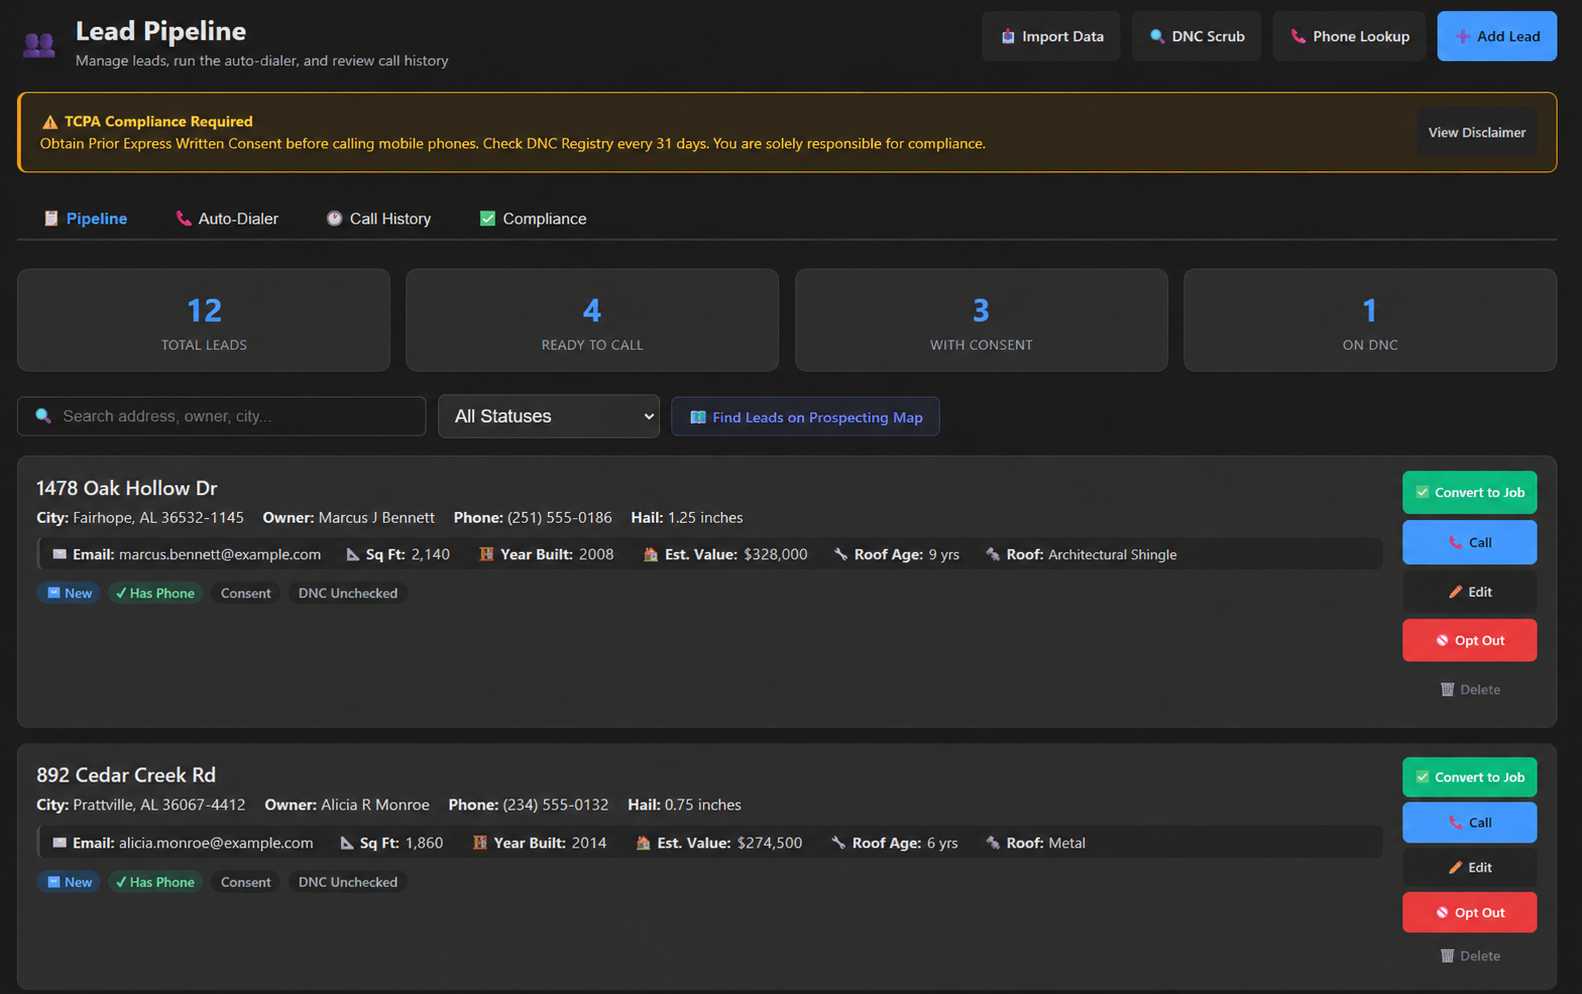Click city Prattville, AL 36067-4412

[x=159, y=805]
